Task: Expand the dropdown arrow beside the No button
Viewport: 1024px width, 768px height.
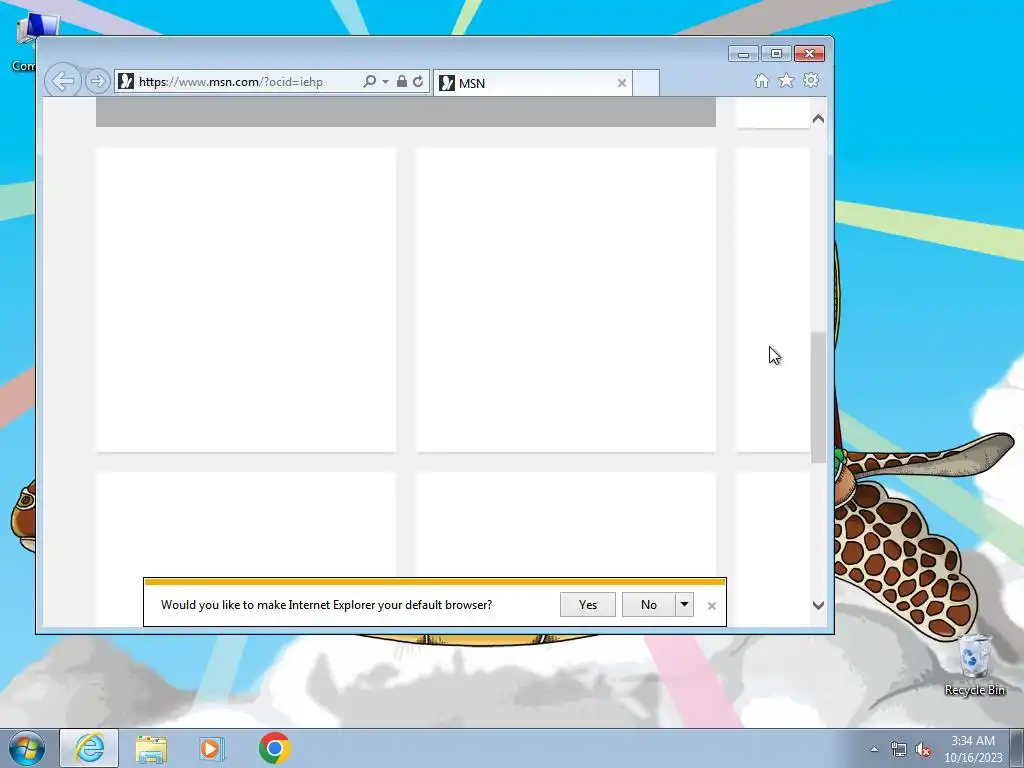Action: (684, 605)
